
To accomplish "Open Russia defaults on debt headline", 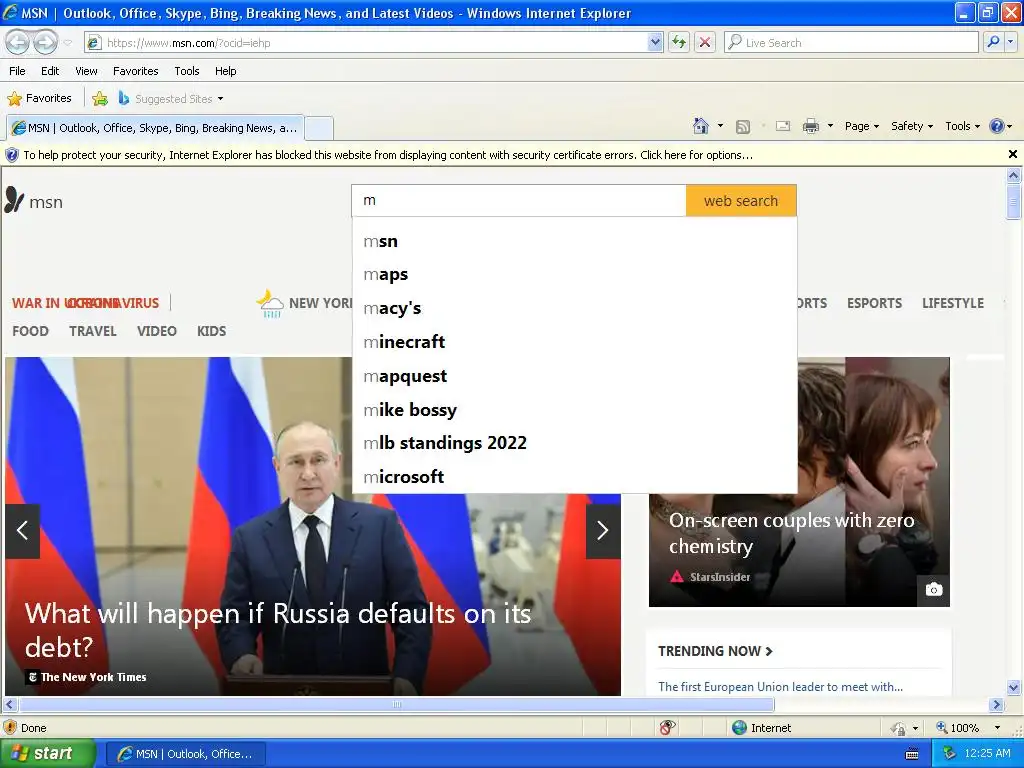I will tap(278, 630).
